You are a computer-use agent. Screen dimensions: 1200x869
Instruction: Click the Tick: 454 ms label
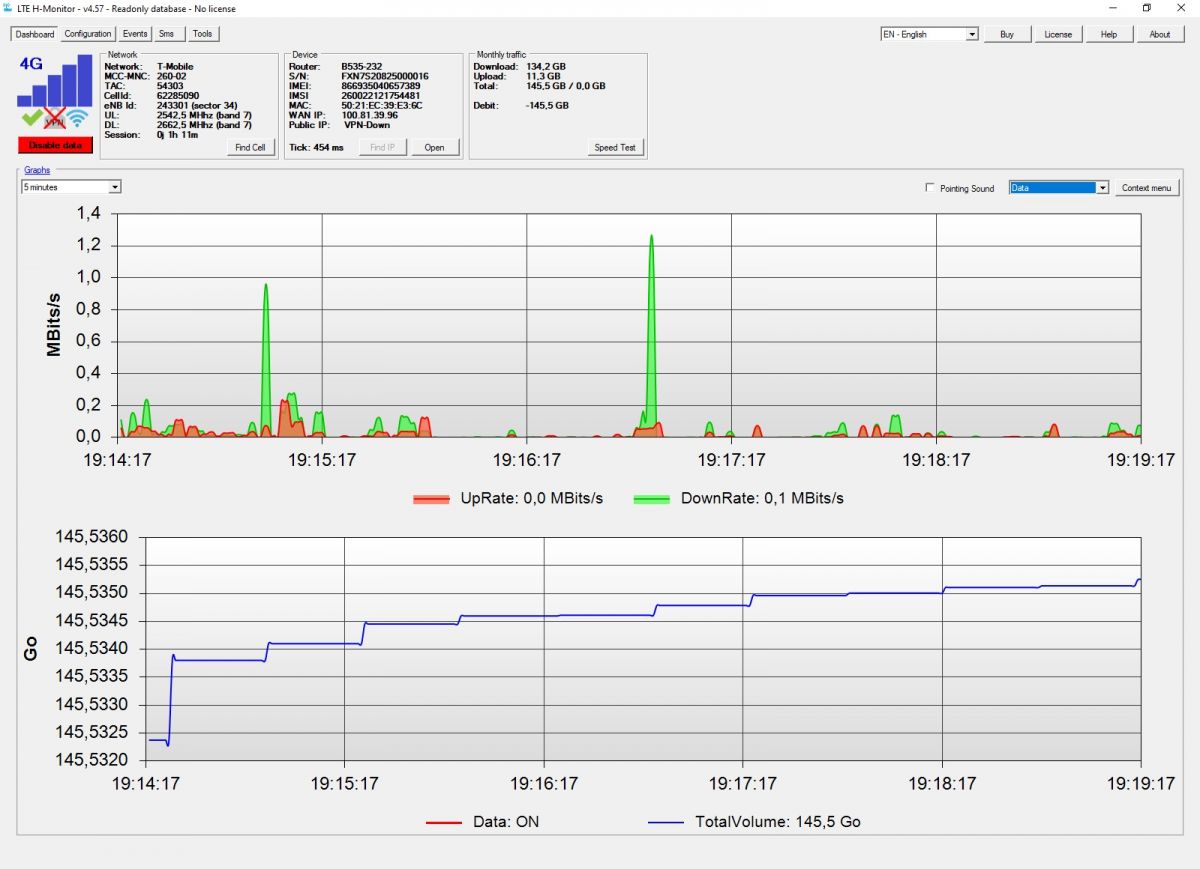(x=316, y=148)
